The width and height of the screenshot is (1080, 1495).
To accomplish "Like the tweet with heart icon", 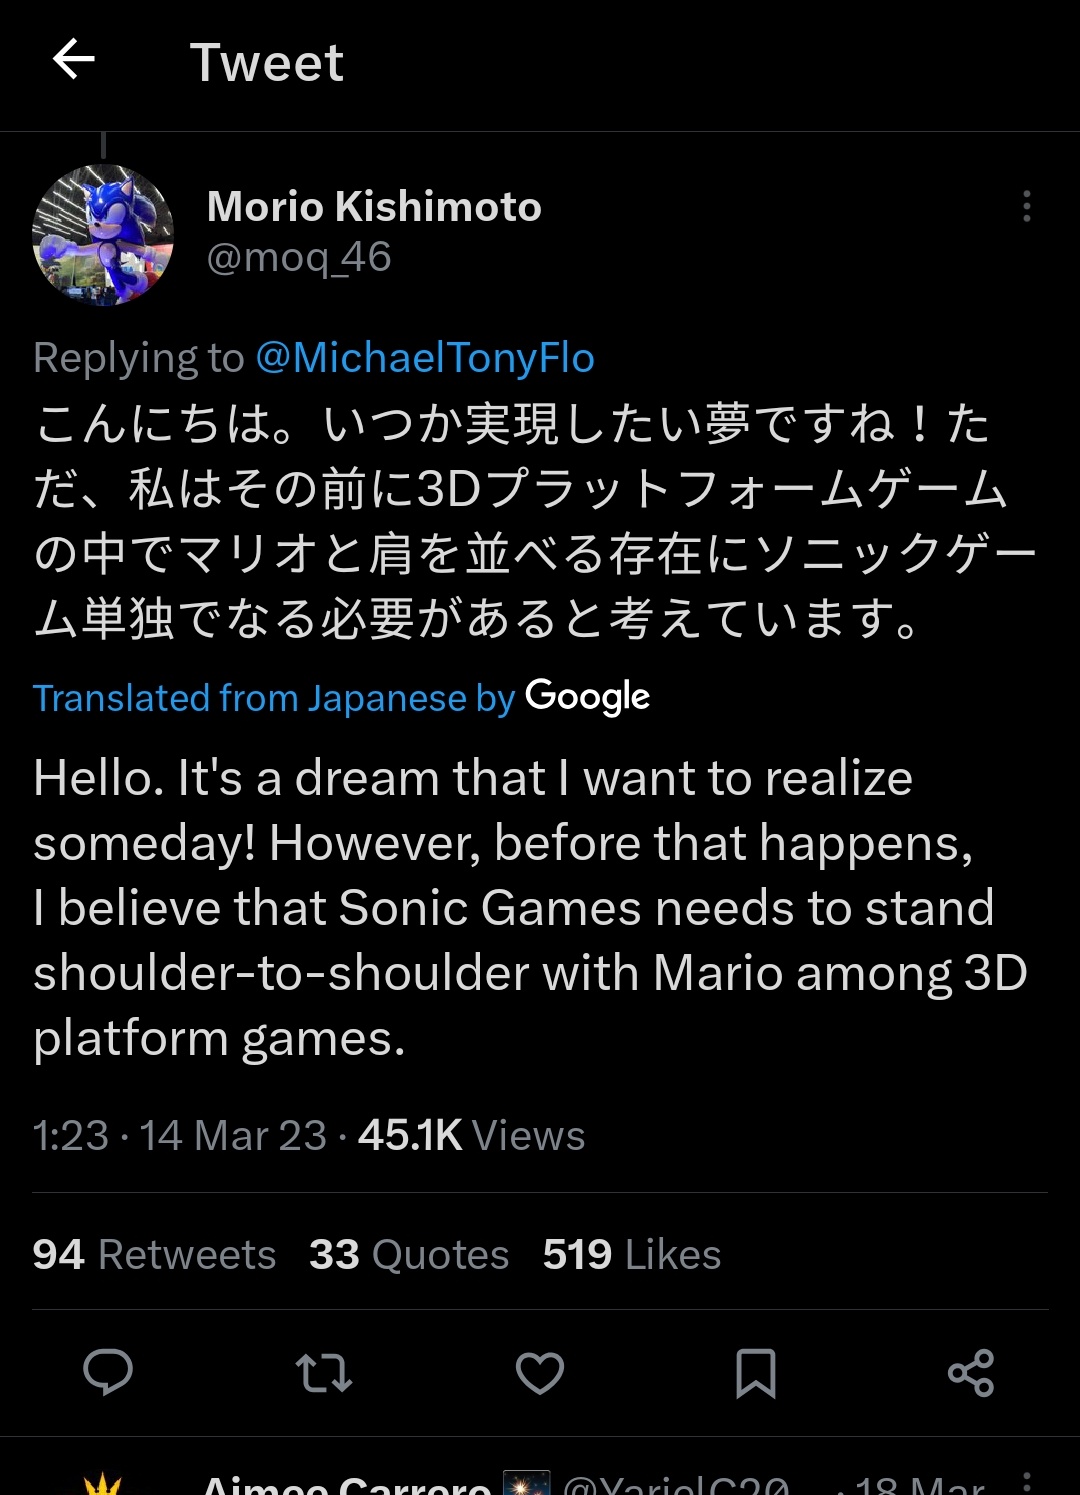I will (x=540, y=1372).
